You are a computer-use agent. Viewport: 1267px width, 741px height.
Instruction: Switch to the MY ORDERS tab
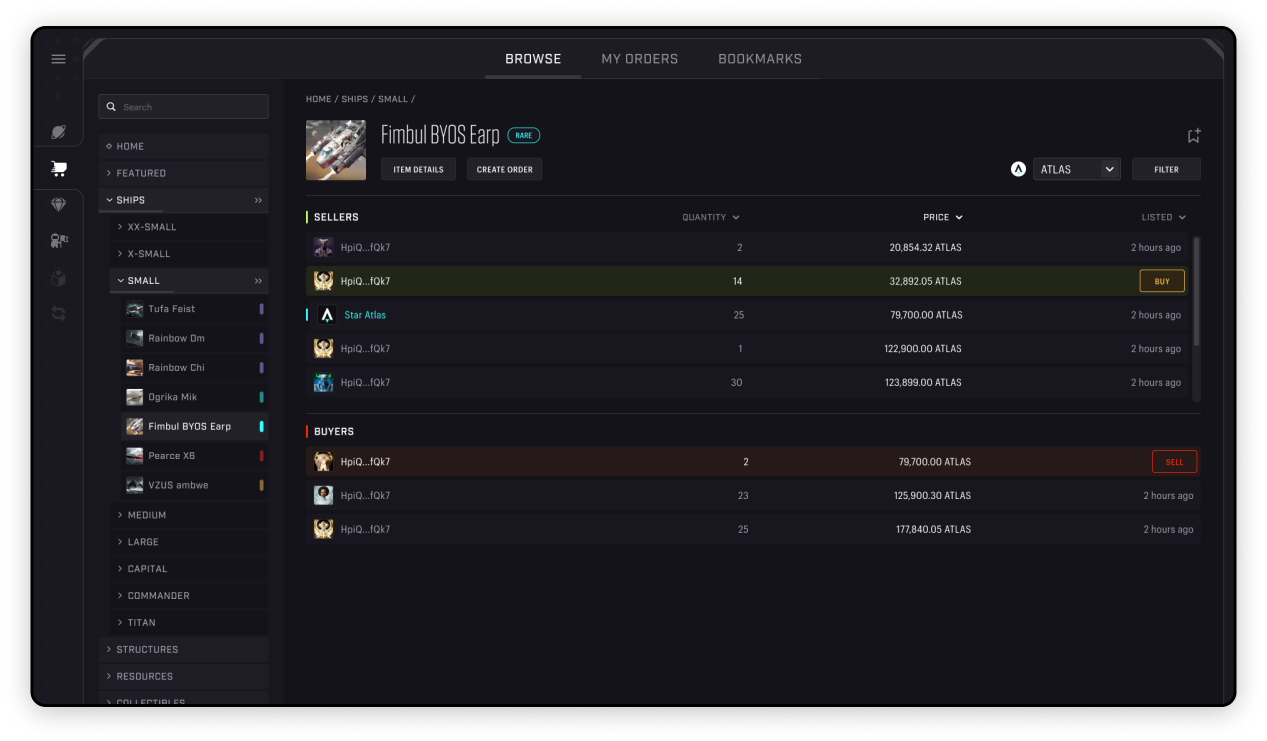click(640, 59)
